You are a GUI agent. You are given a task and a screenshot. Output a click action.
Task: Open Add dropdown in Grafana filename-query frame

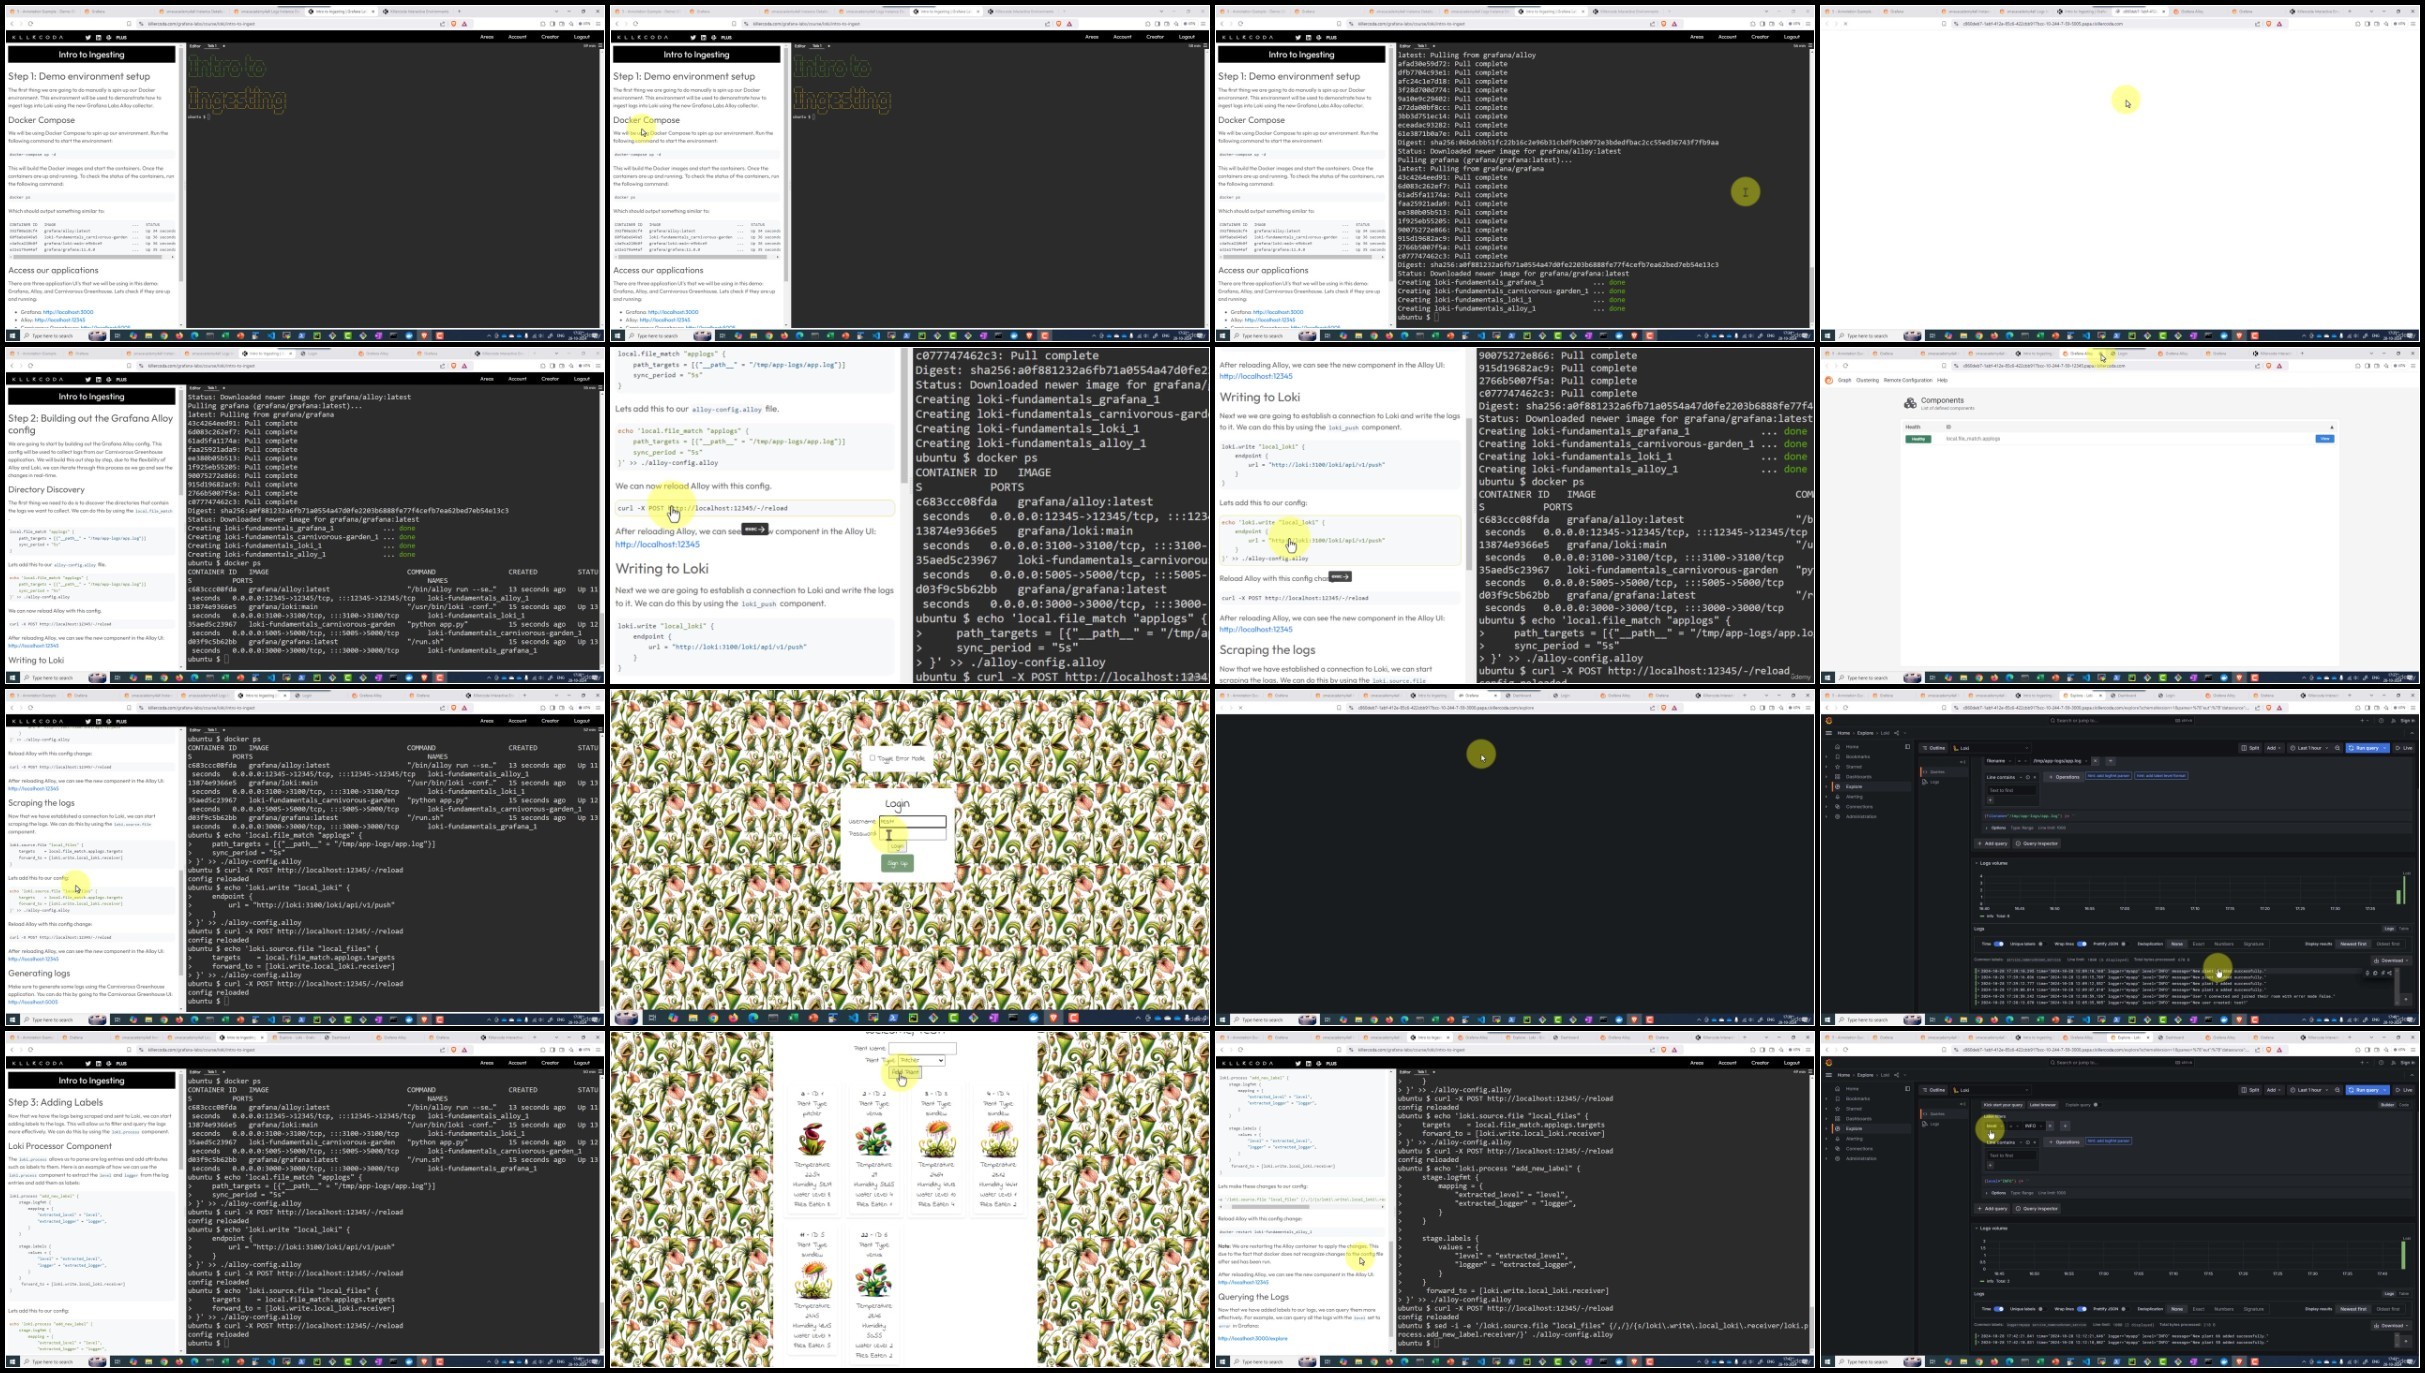[2273, 748]
